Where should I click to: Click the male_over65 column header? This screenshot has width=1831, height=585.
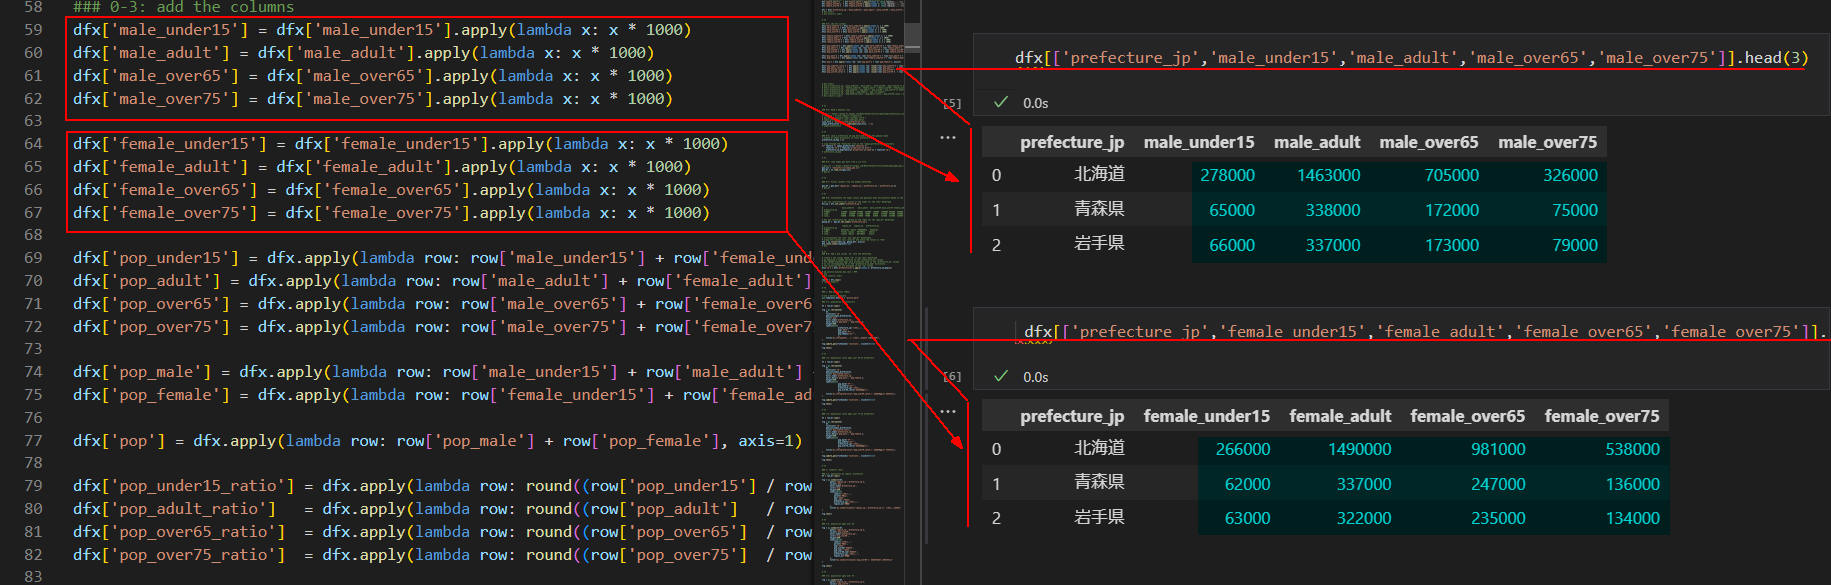coord(1429,142)
